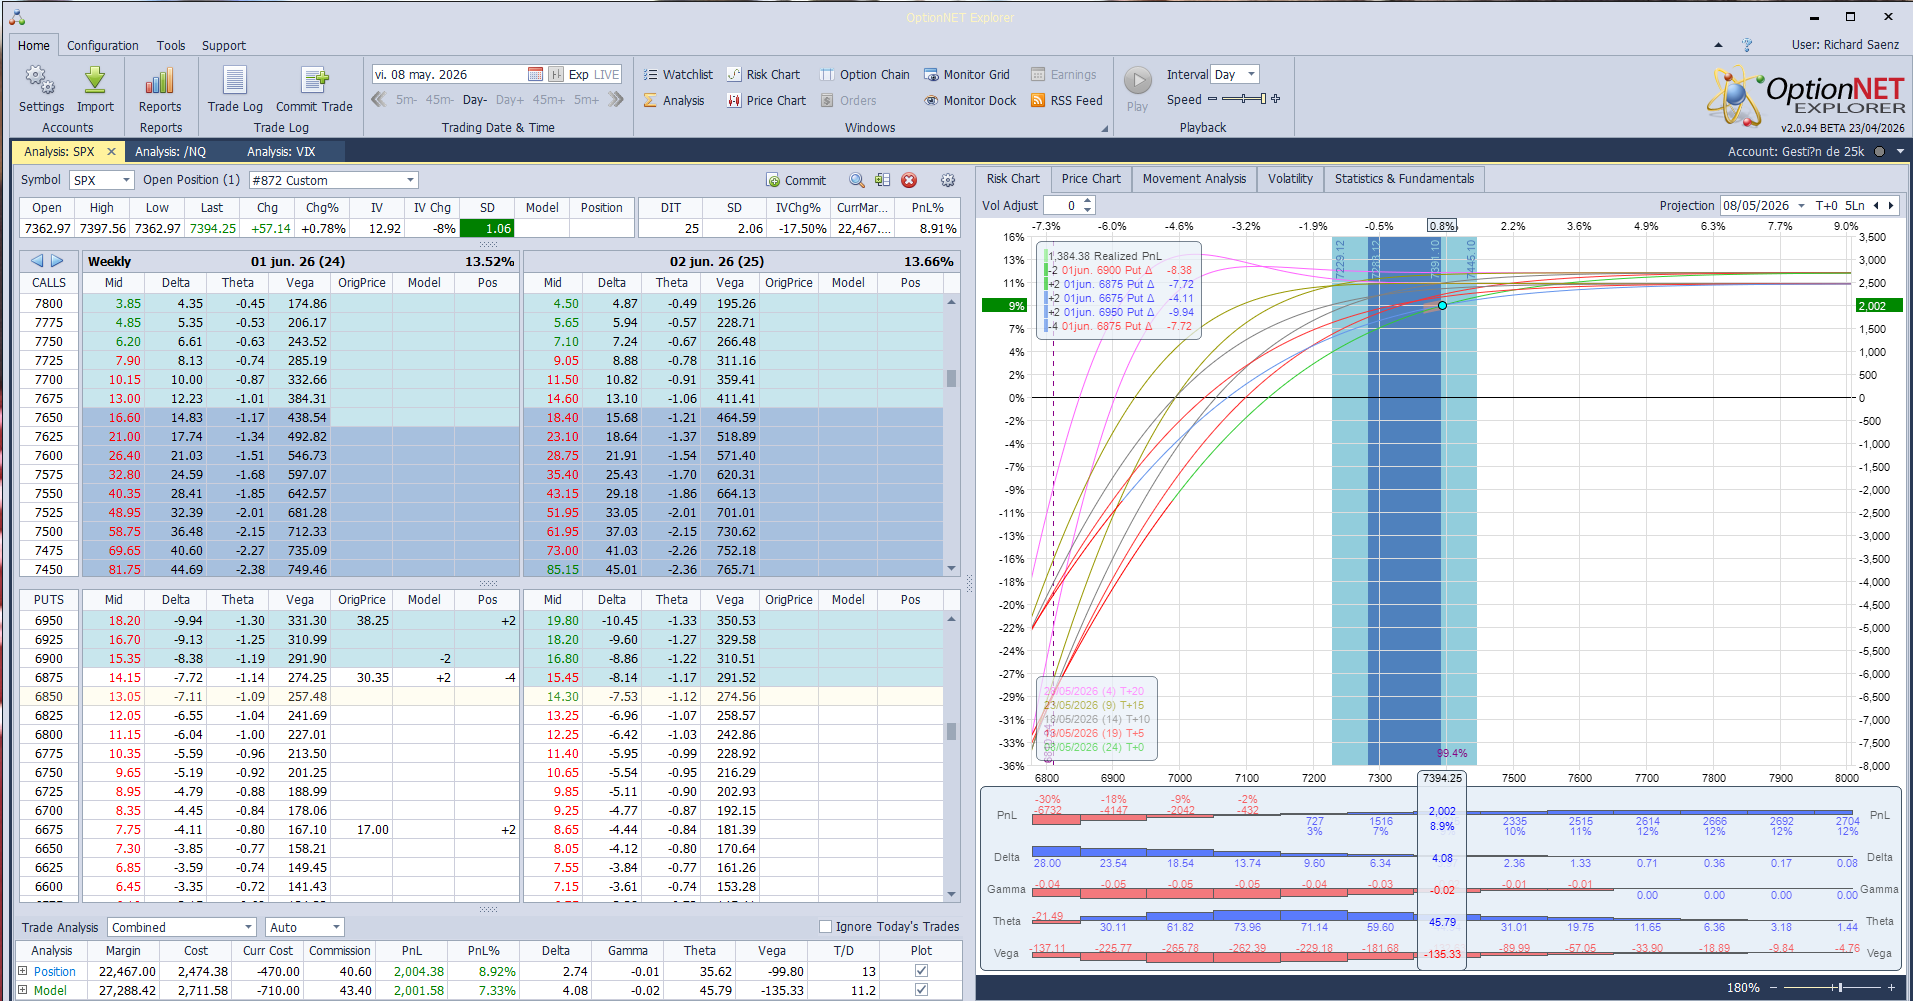This screenshot has width=1913, height=1001.
Task: Open the RSS Feed window
Action: click(x=1067, y=100)
